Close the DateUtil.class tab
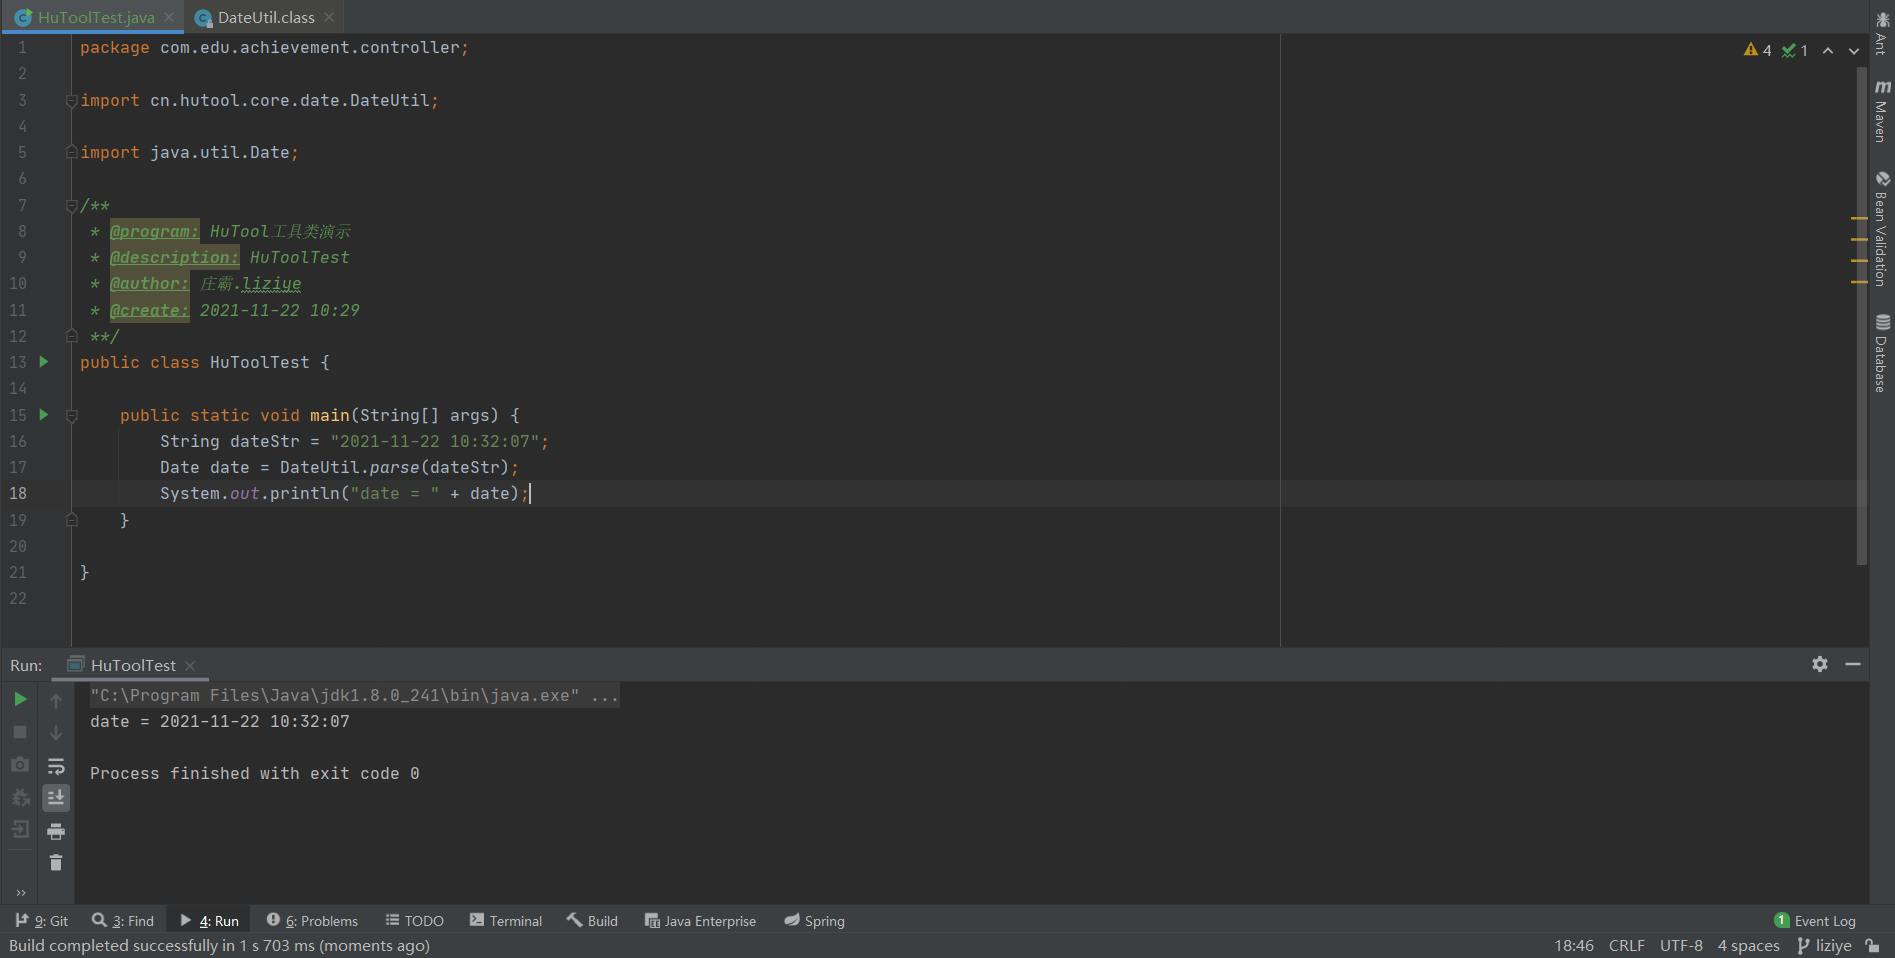 (x=329, y=17)
